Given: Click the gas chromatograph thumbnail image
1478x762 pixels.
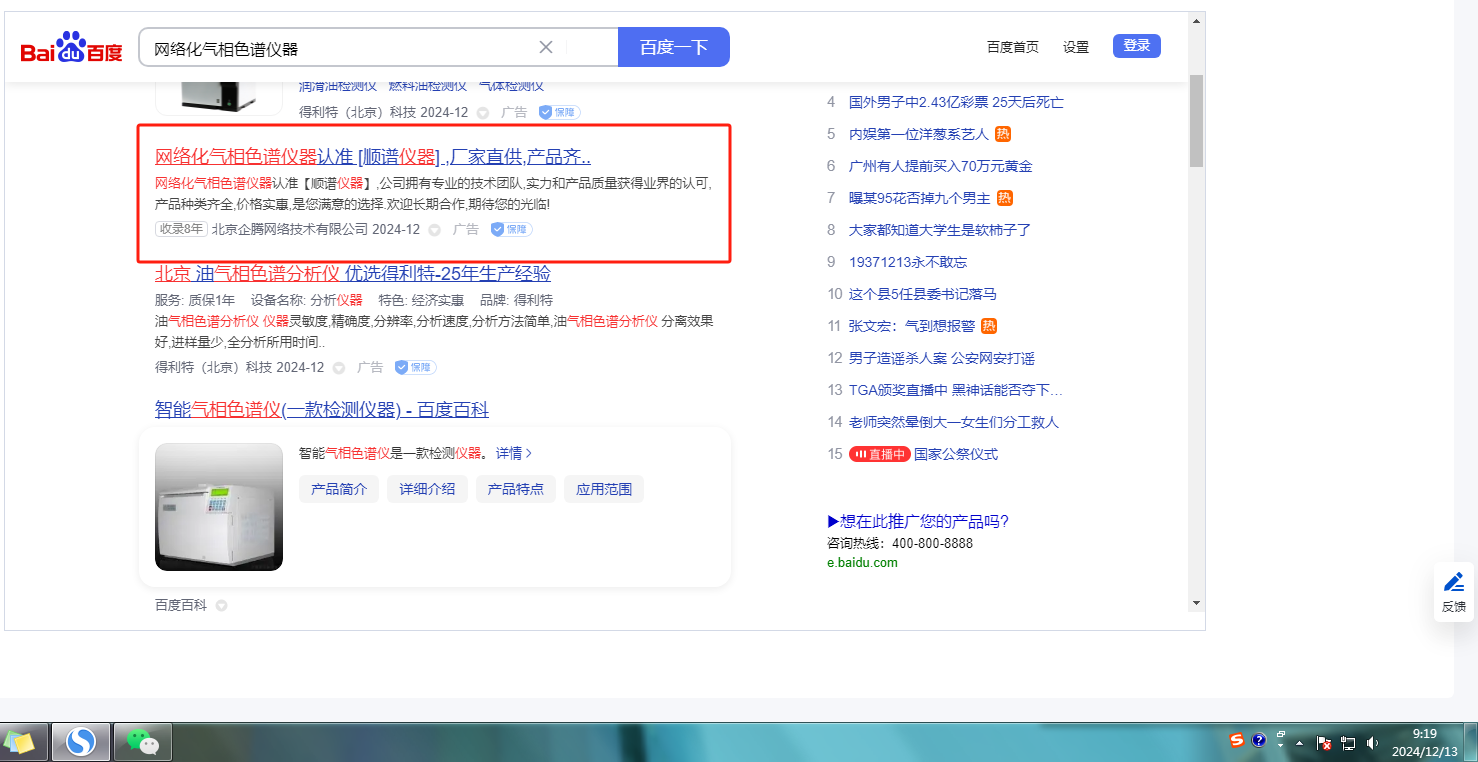Looking at the screenshot, I should (x=219, y=507).
